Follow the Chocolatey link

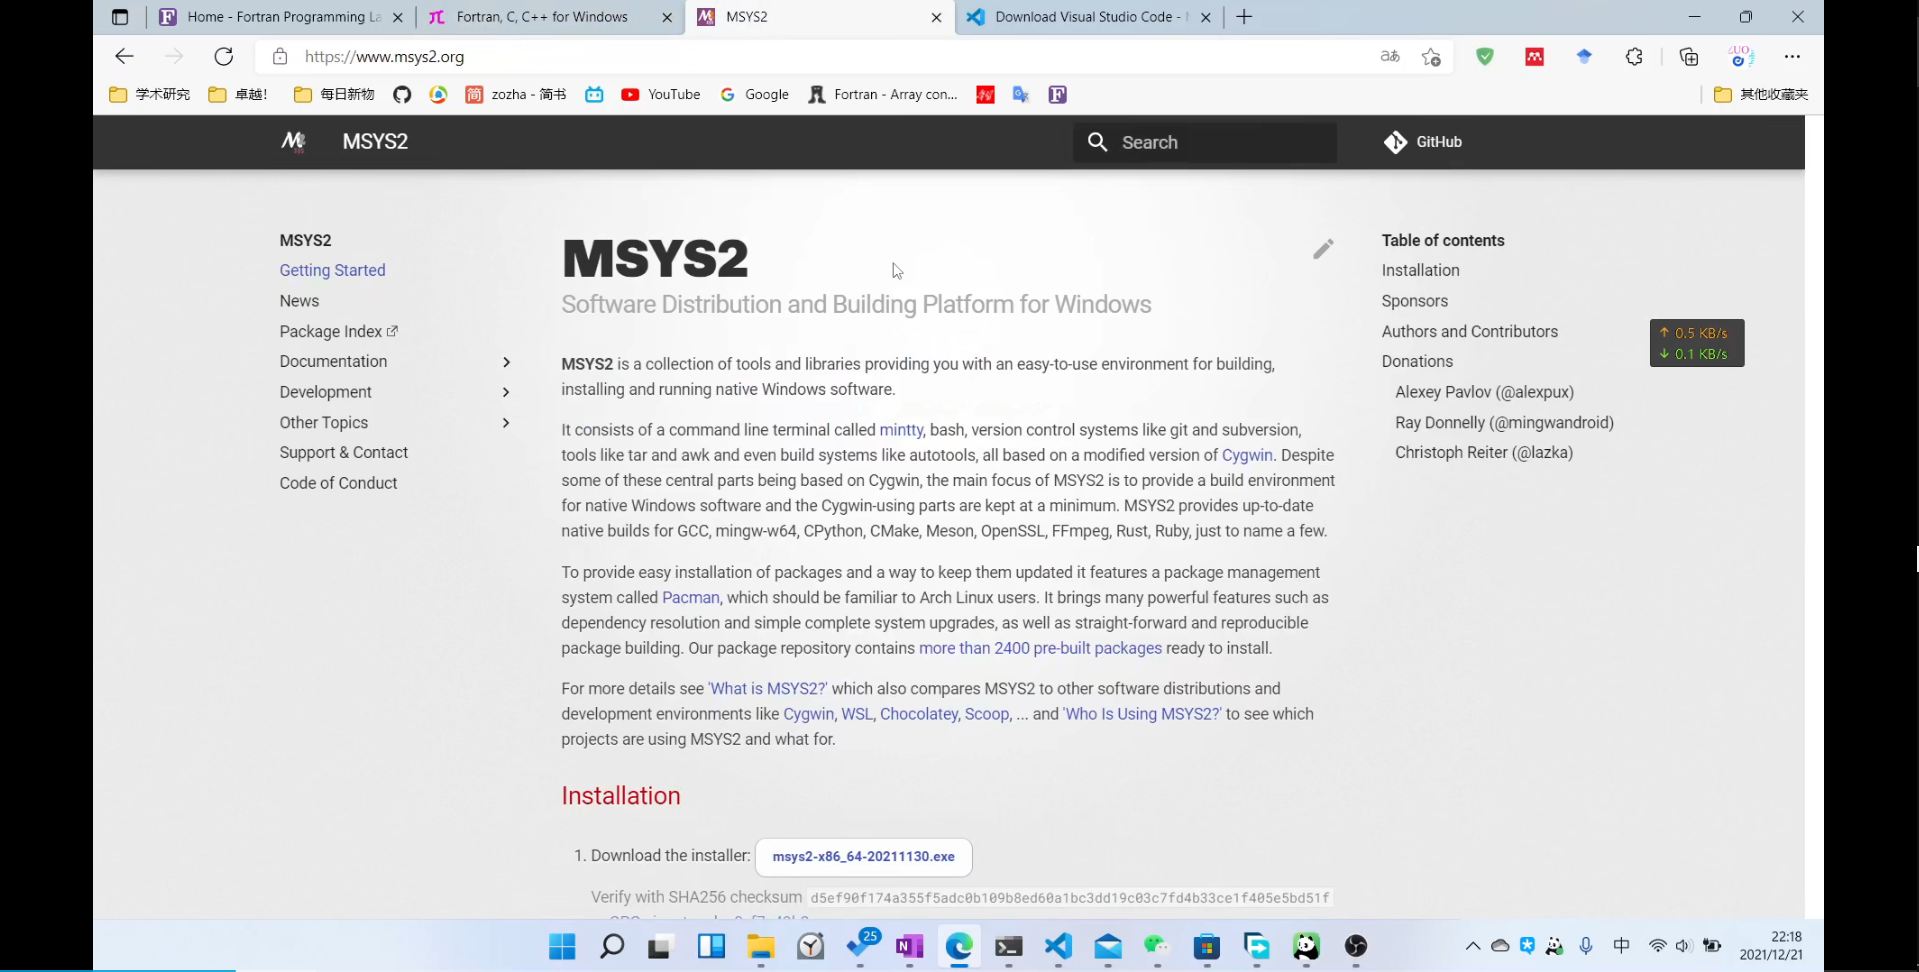pyautogui.click(x=919, y=714)
